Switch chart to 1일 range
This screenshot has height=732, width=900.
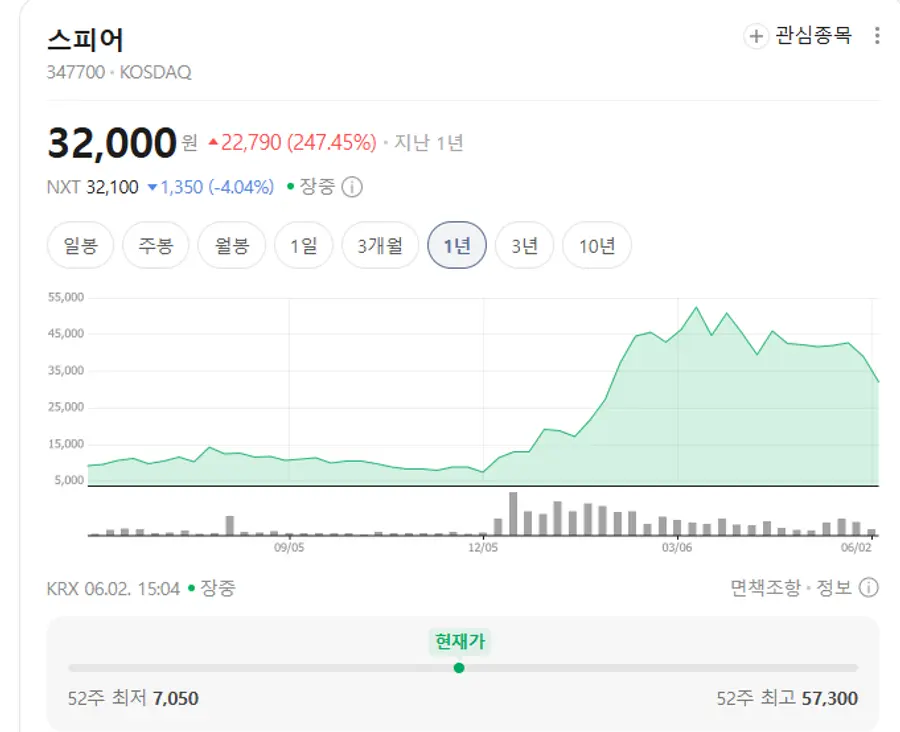304,245
